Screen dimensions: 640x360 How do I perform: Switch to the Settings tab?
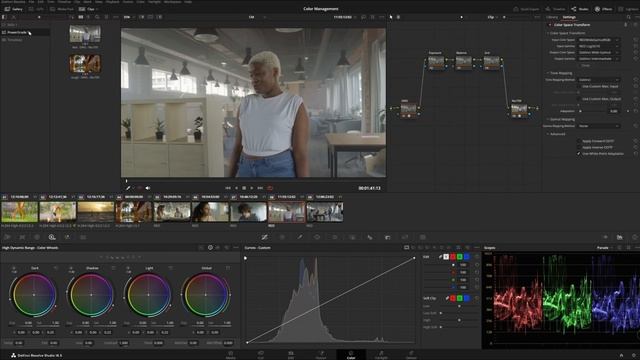(x=569, y=17)
